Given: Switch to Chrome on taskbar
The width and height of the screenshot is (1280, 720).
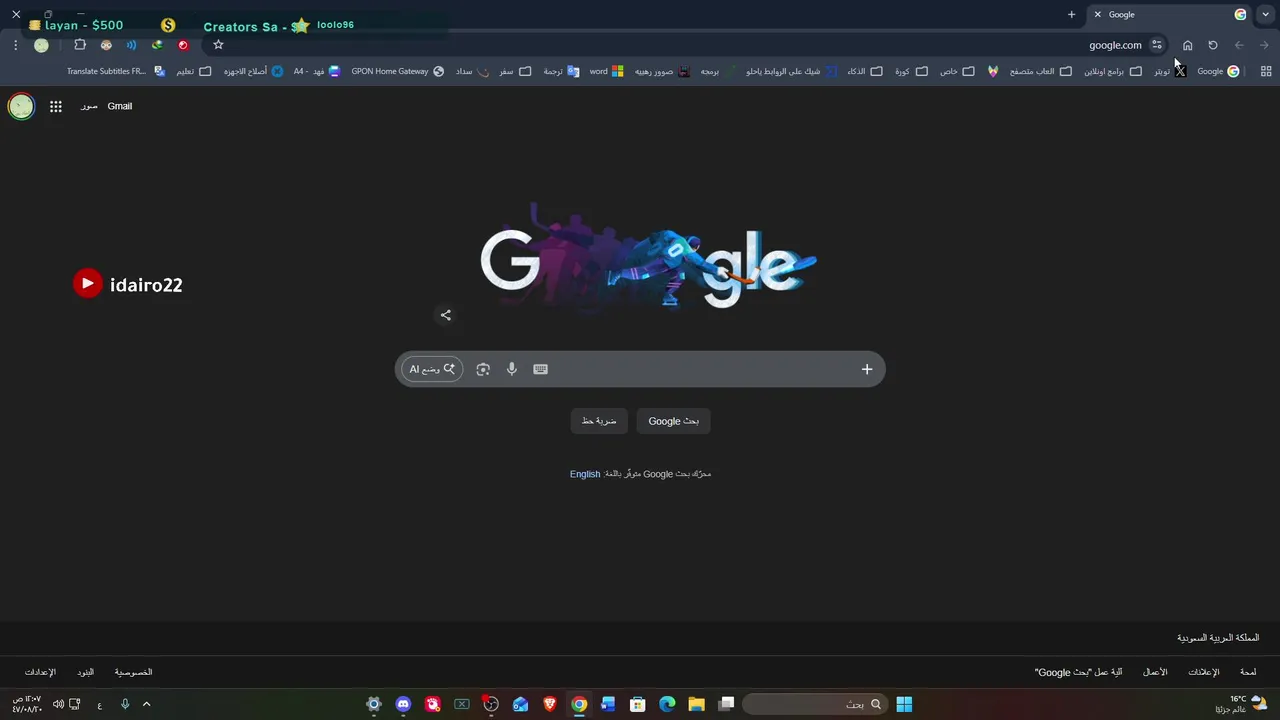Looking at the screenshot, I should point(579,704).
